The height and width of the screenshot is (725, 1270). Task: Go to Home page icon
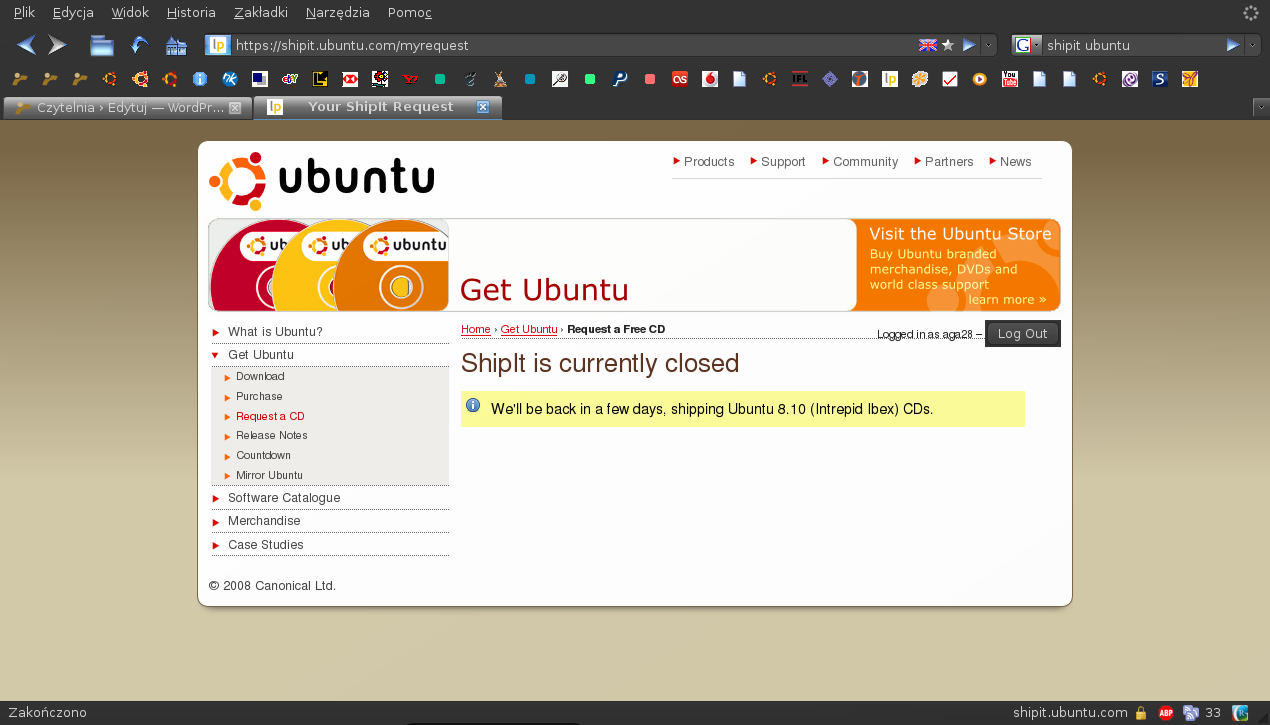(176, 45)
